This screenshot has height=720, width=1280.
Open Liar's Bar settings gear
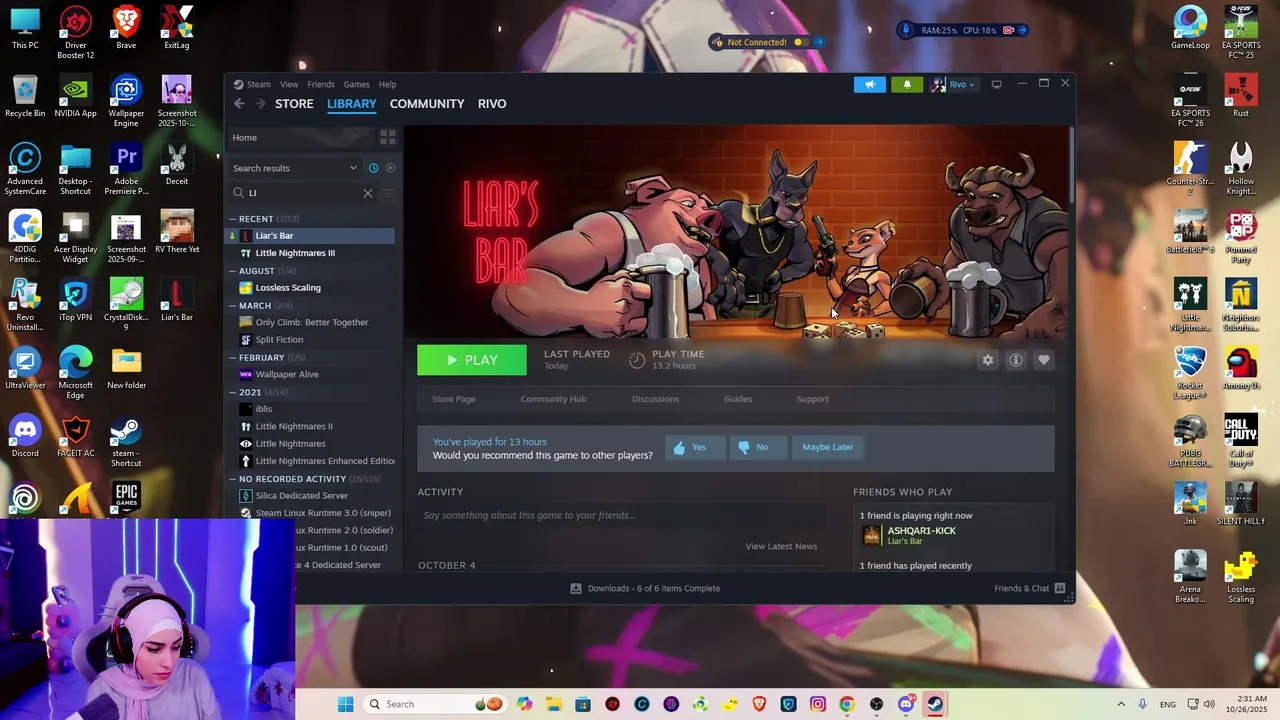[988, 360]
